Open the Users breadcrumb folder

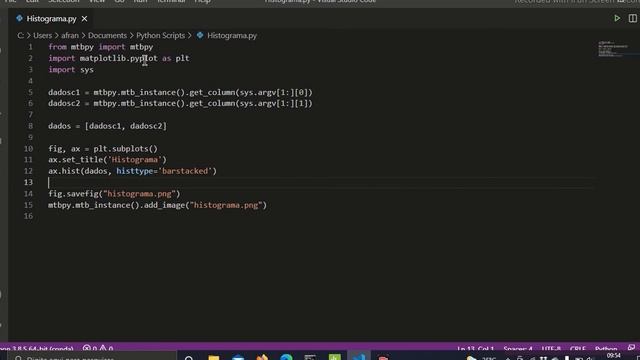tap(42, 36)
